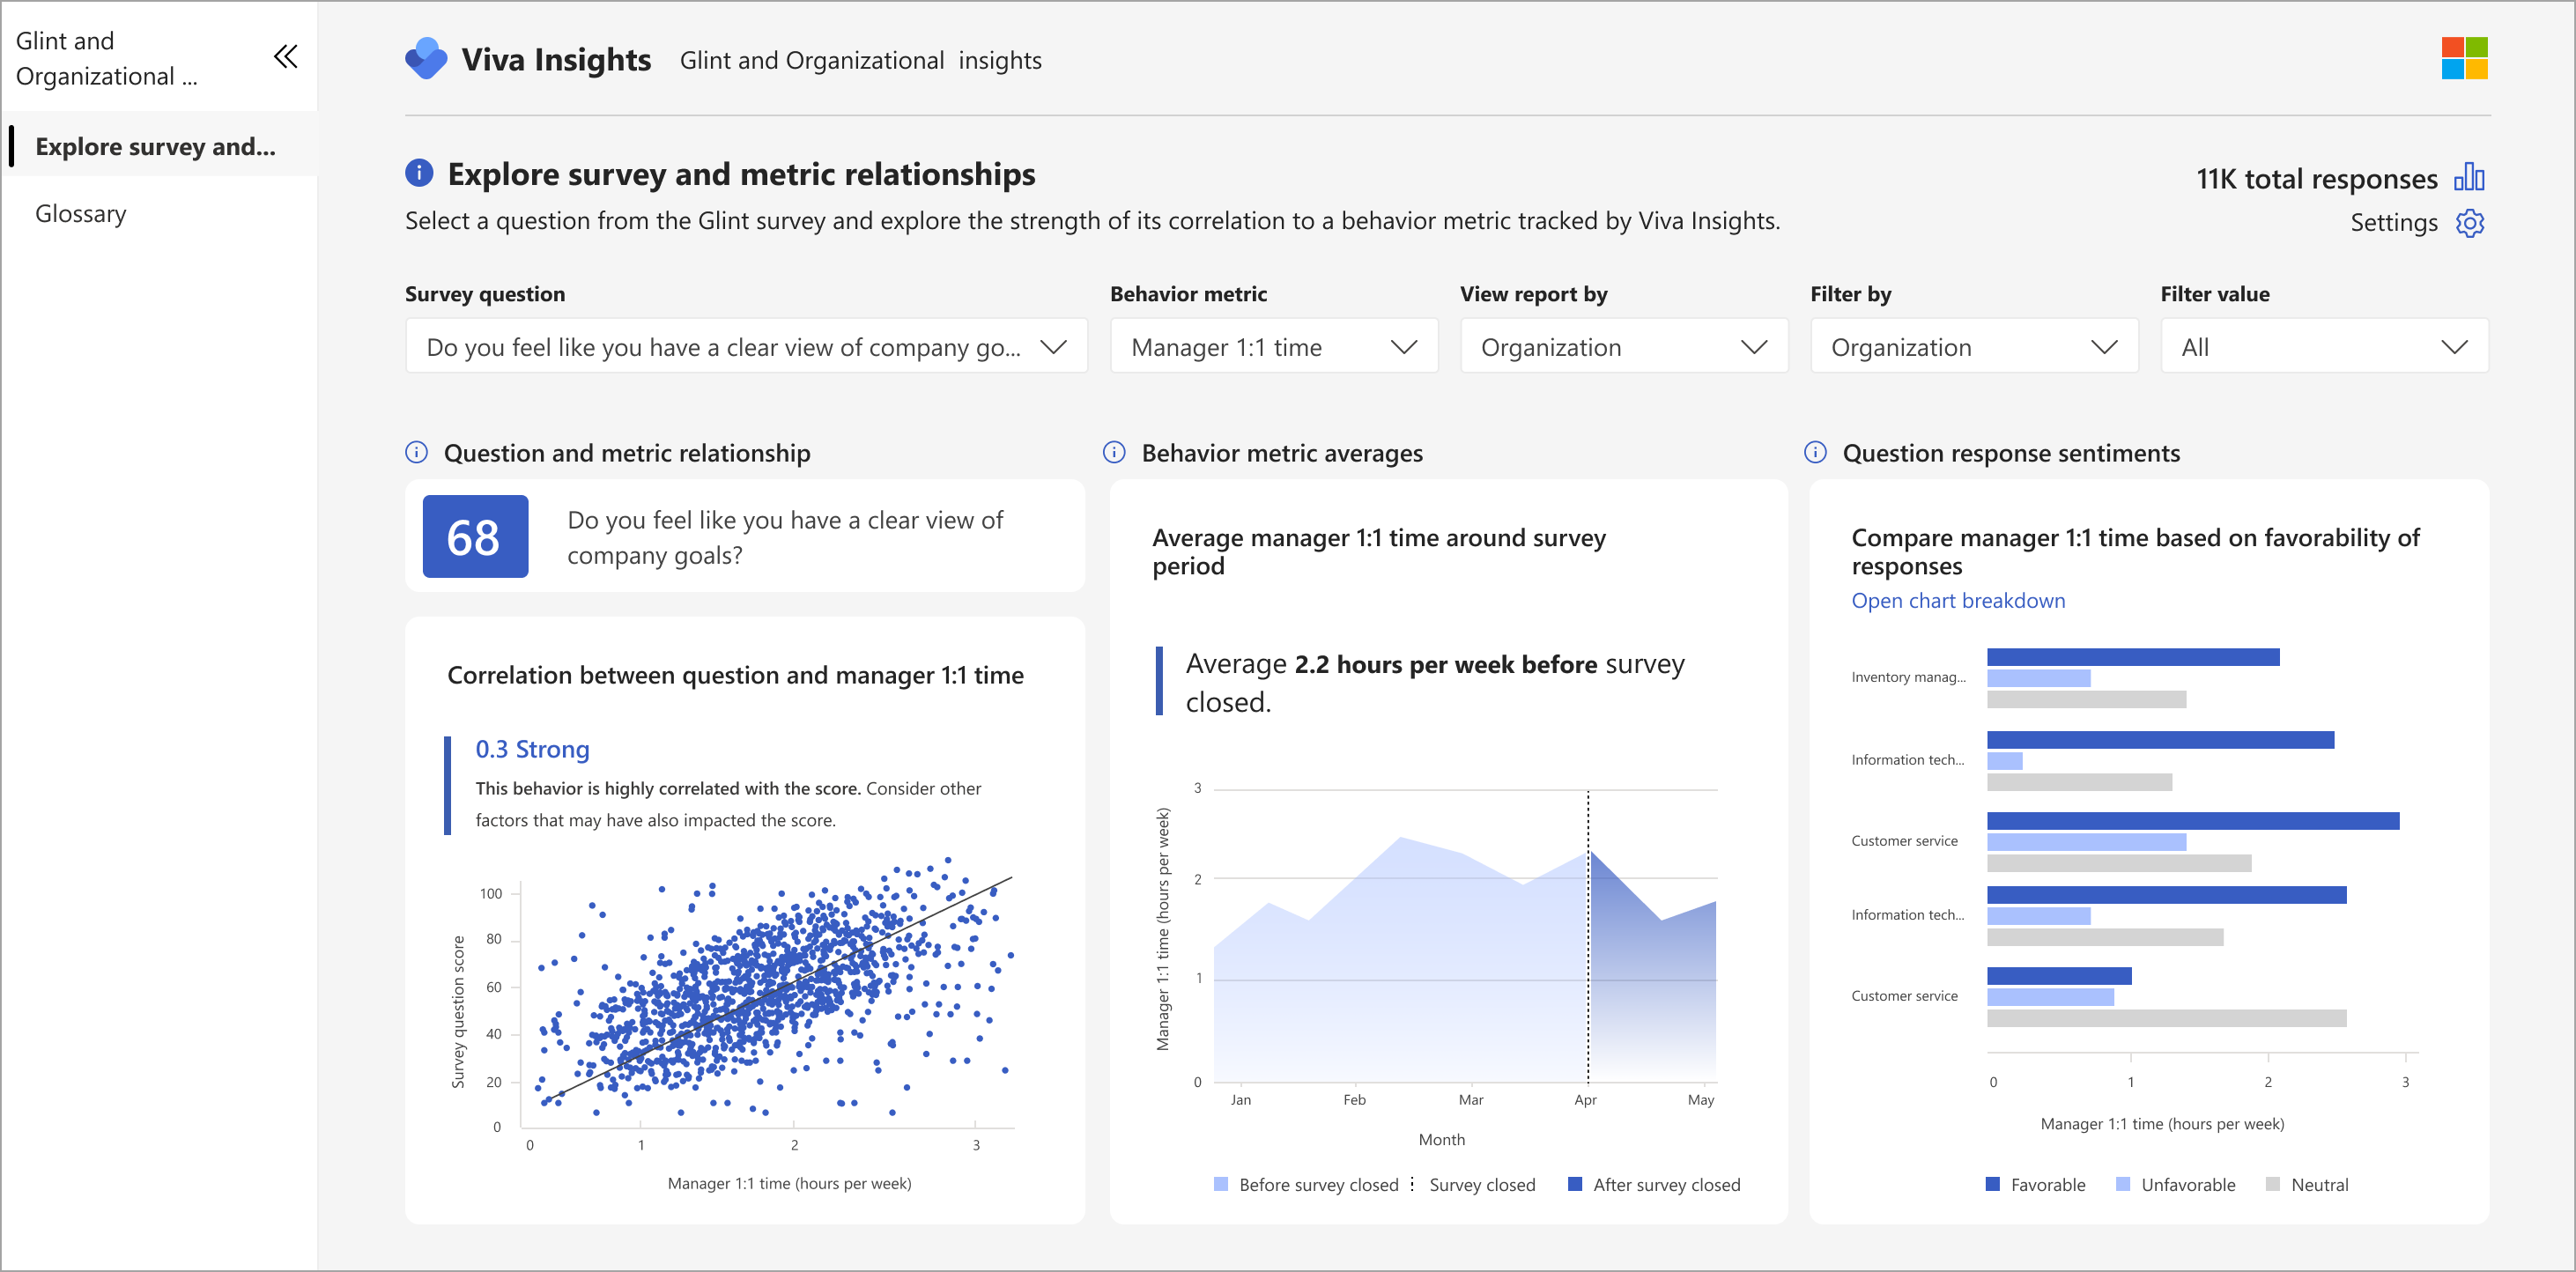Click the Glint and Organizational insights header text
Screen dimensions: 2576x1272
click(x=860, y=60)
